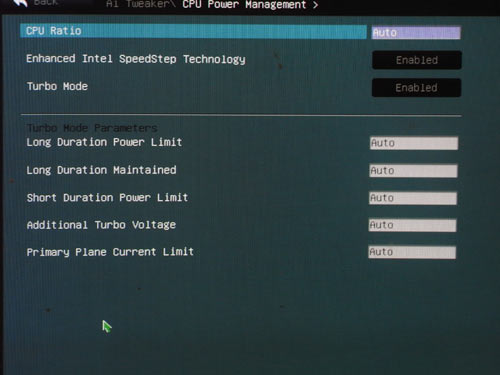500x375 pixels.
Task: Click Turbo Mode Parameters heading
Action: click(x=92, y=128)
